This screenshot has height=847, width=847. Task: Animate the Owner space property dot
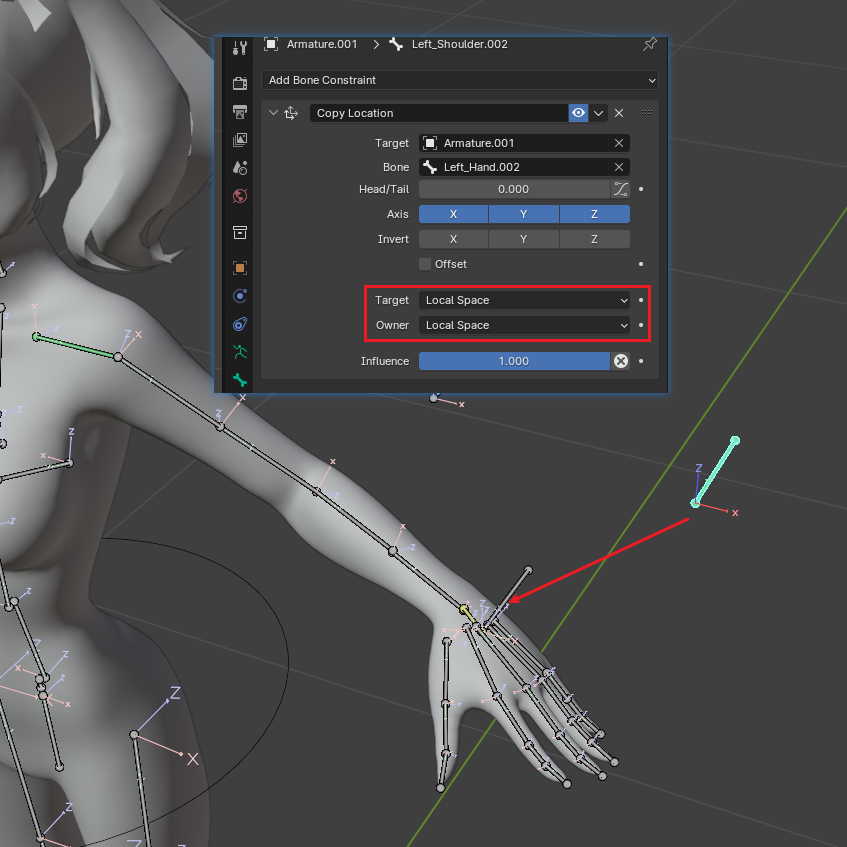[x=641, y=325]
